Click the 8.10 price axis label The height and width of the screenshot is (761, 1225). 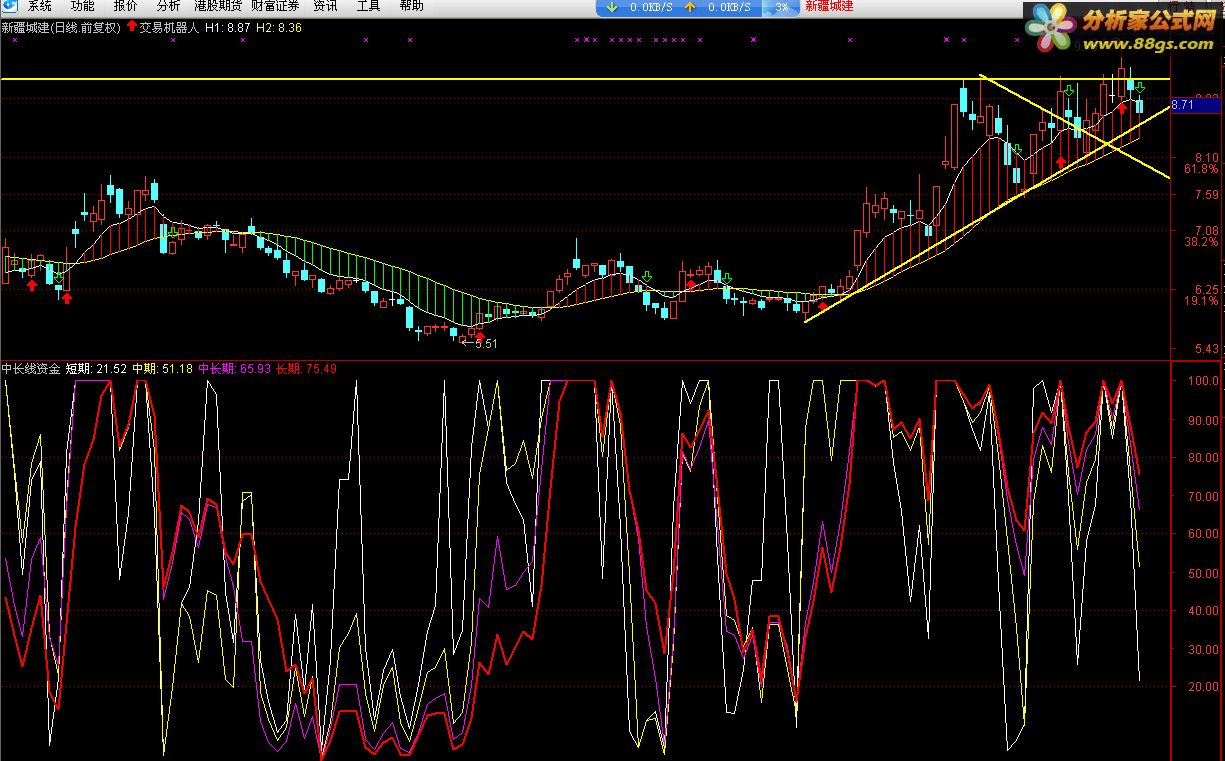click(x=1208, y=158)
